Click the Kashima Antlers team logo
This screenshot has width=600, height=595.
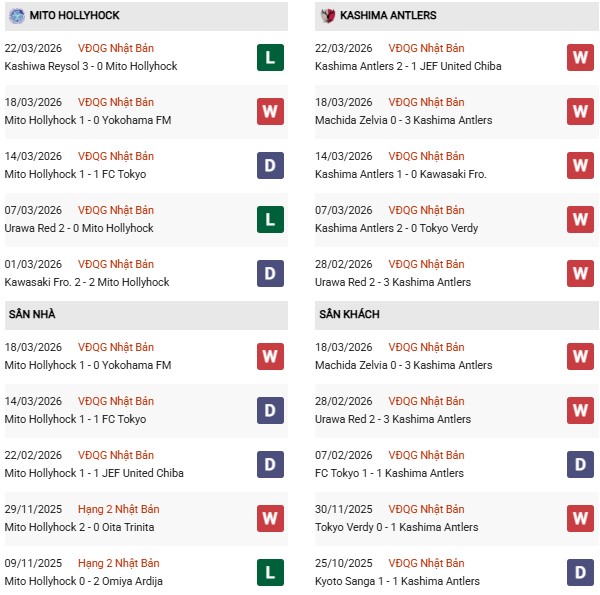327,15
